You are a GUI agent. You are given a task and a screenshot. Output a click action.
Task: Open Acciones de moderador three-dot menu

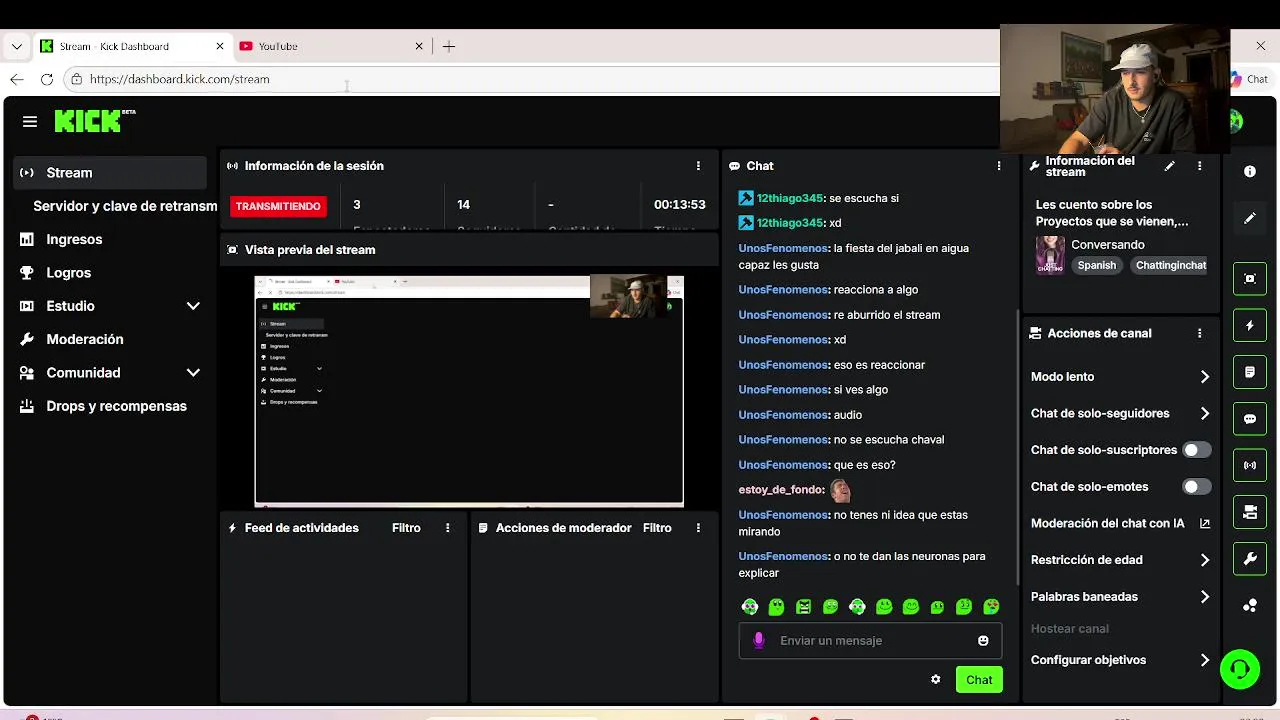click(x=698, y=528)
